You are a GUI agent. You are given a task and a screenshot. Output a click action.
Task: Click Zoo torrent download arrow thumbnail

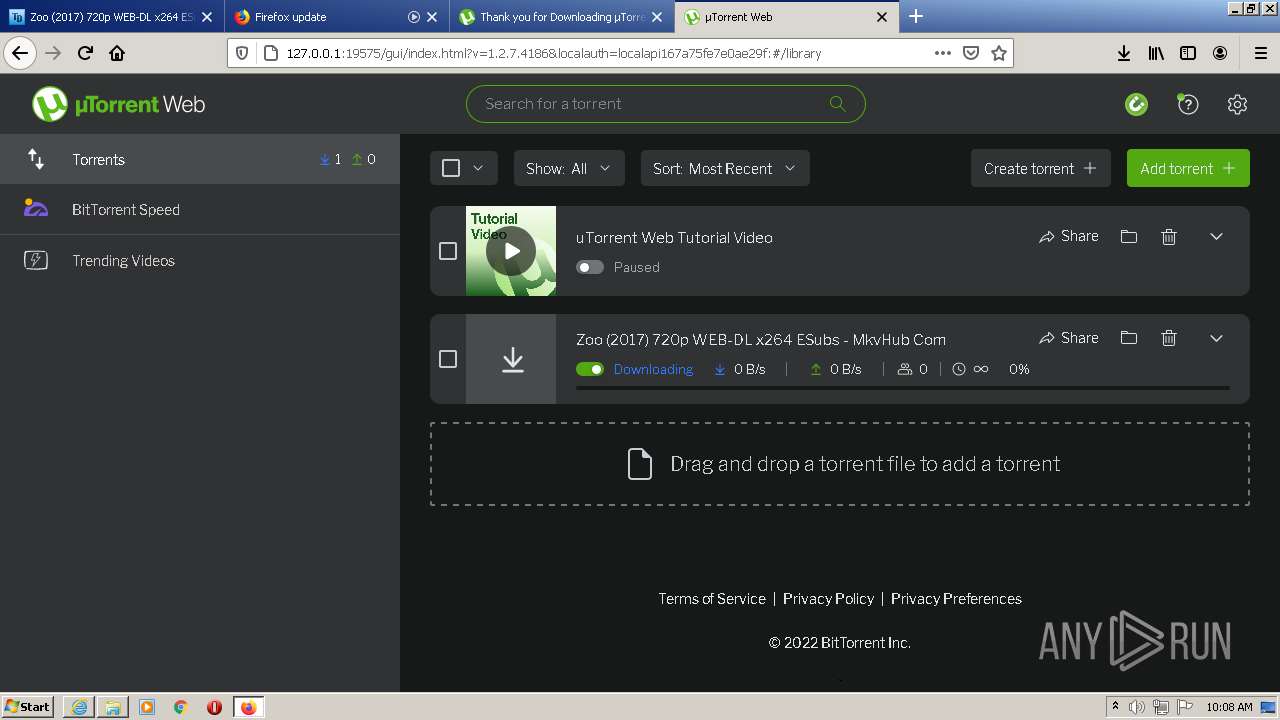(x=511, y=359)
